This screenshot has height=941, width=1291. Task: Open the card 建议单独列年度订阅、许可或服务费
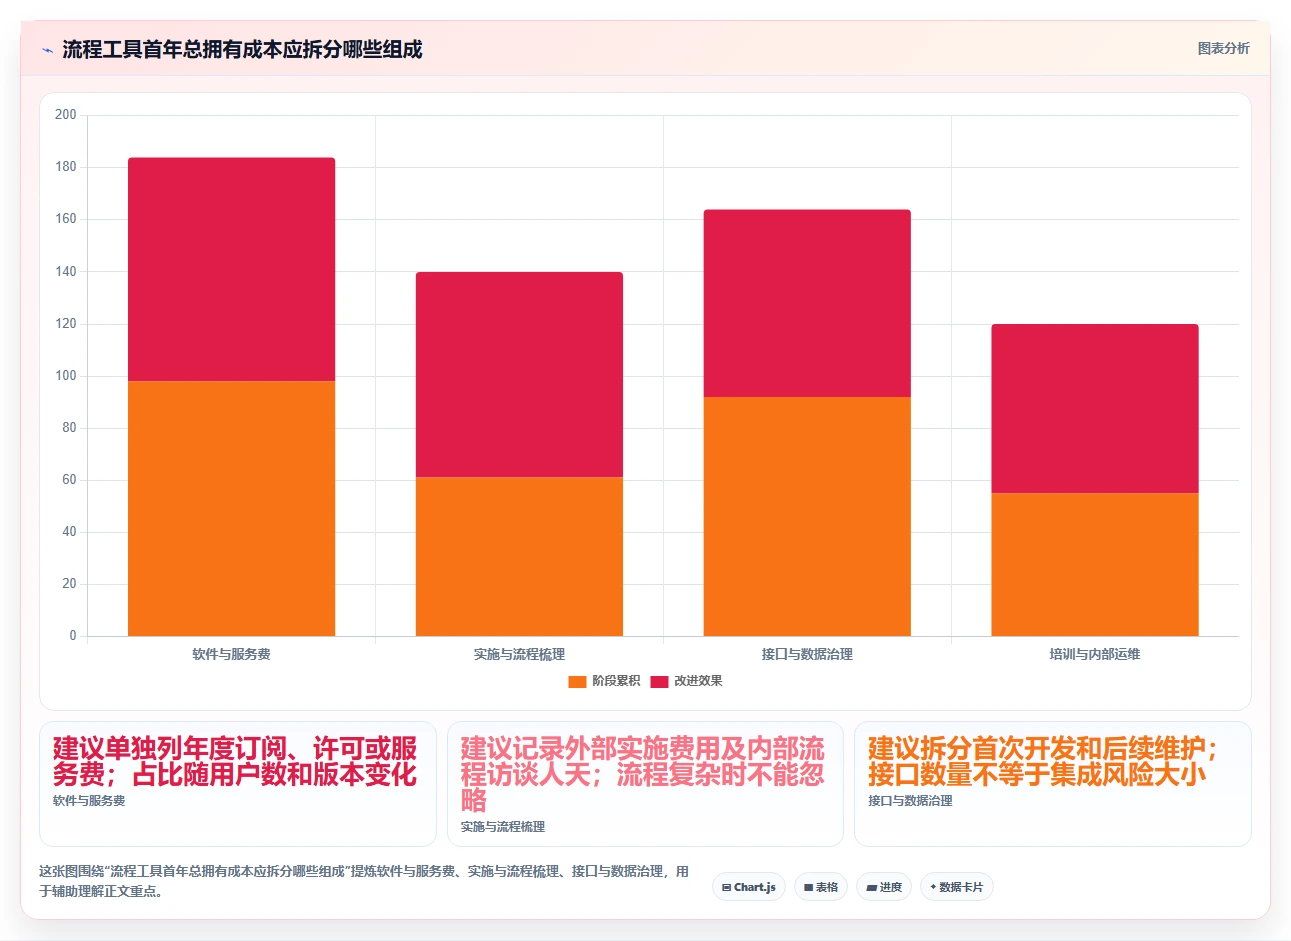238,784
